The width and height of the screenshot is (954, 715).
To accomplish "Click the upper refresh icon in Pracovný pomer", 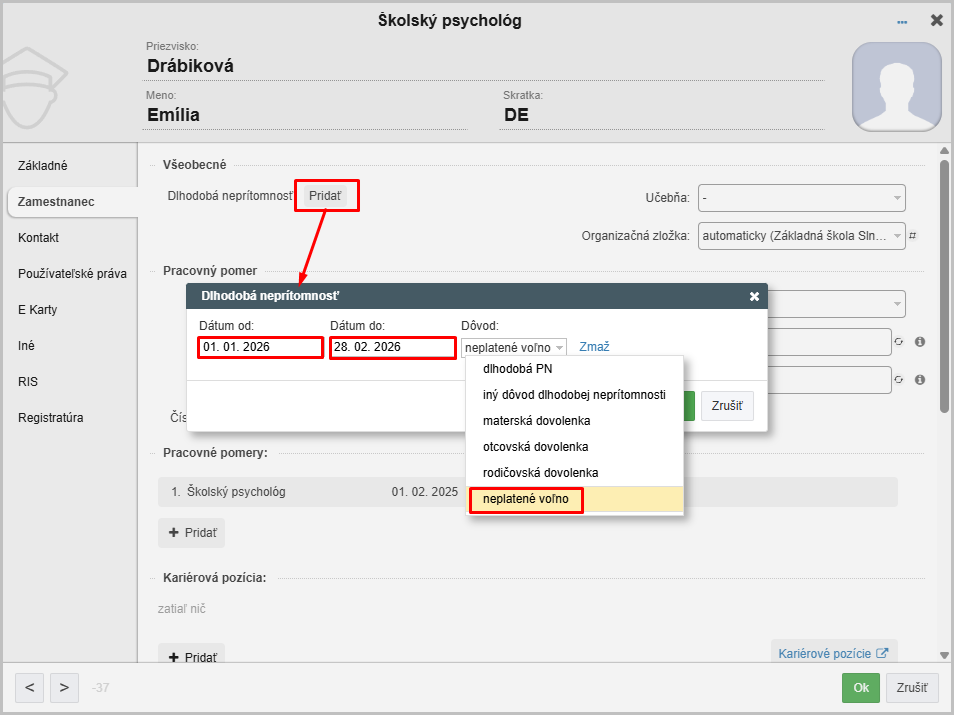I will tap(898, 342).
